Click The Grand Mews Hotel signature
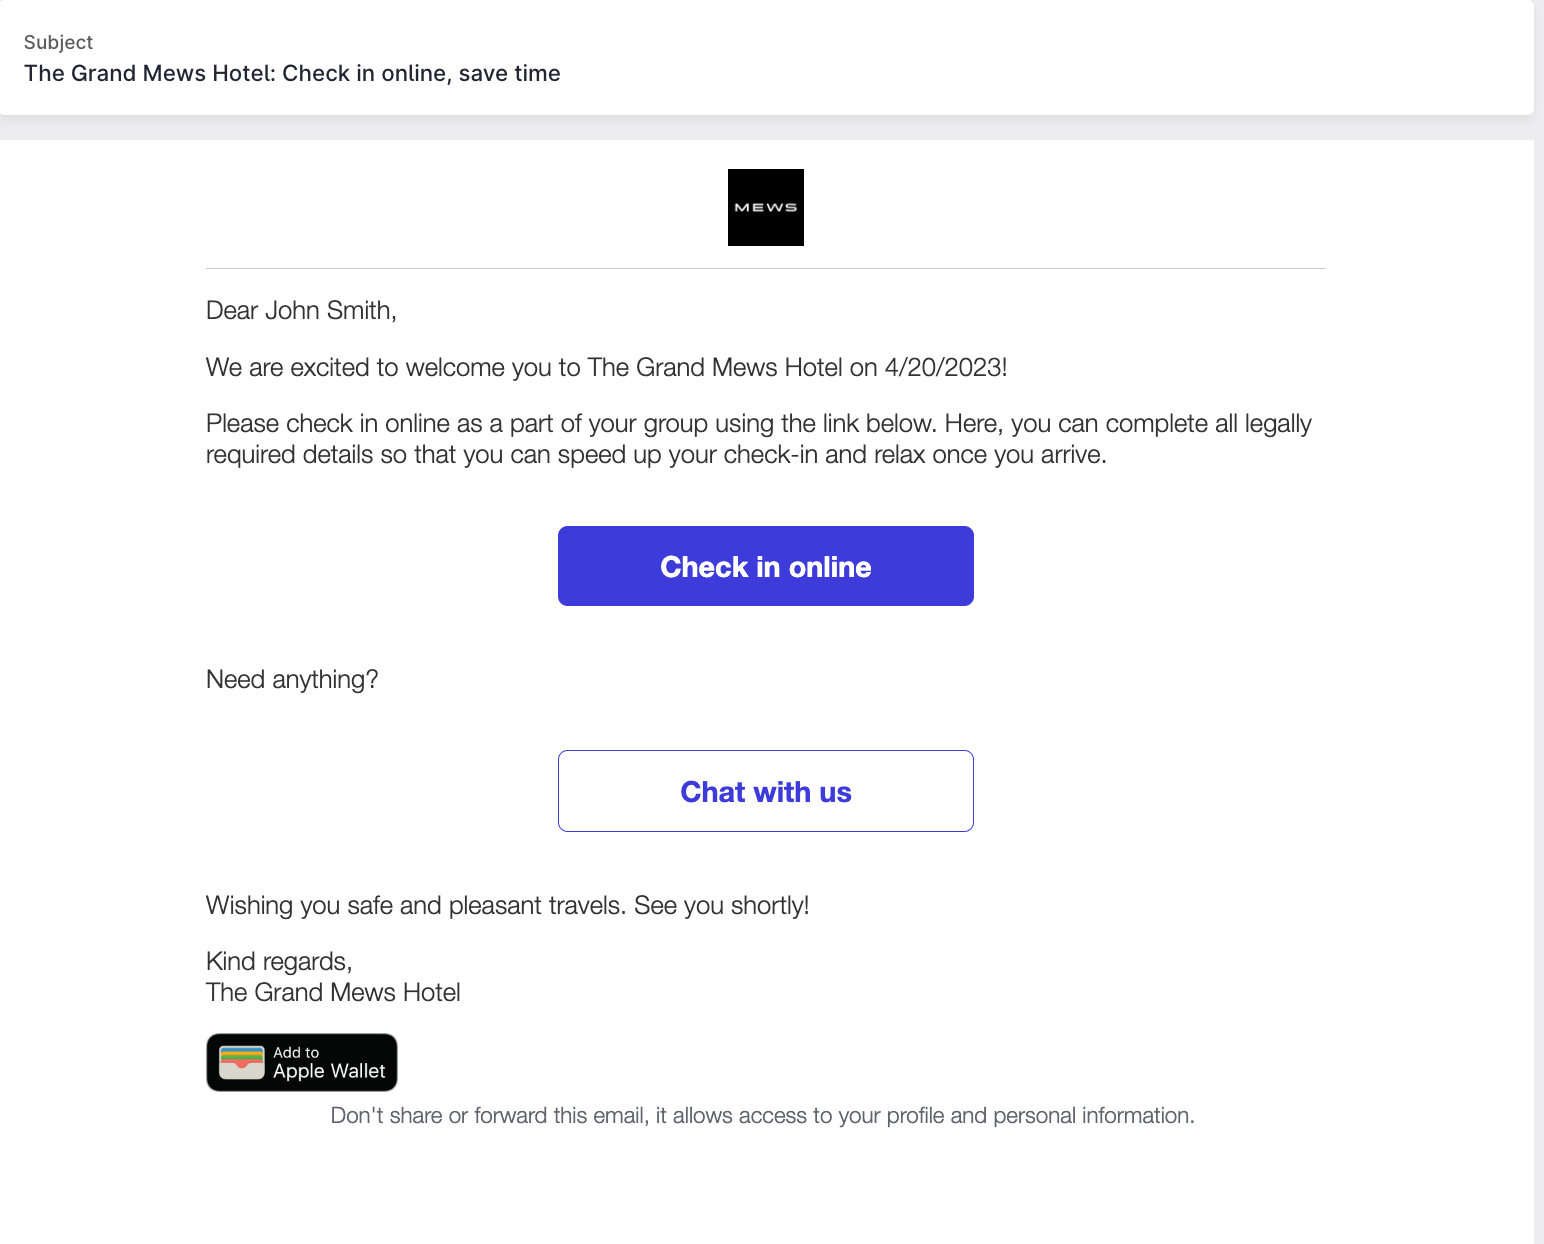Screen dimensions: 1544x1244 (333, 992)
